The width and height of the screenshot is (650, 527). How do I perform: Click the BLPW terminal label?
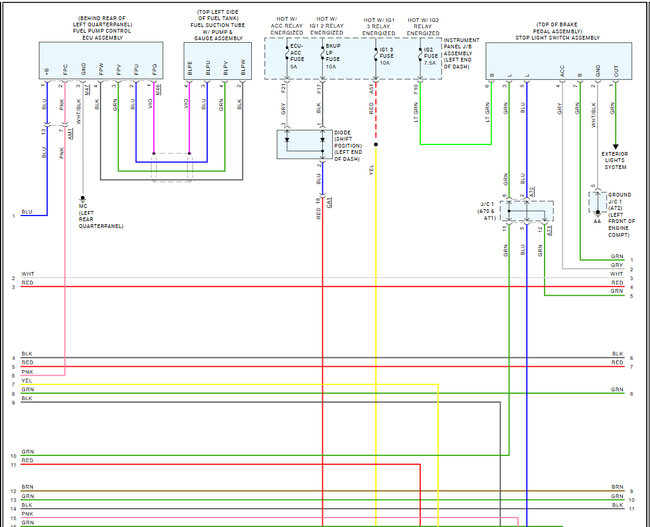[243, 69]
